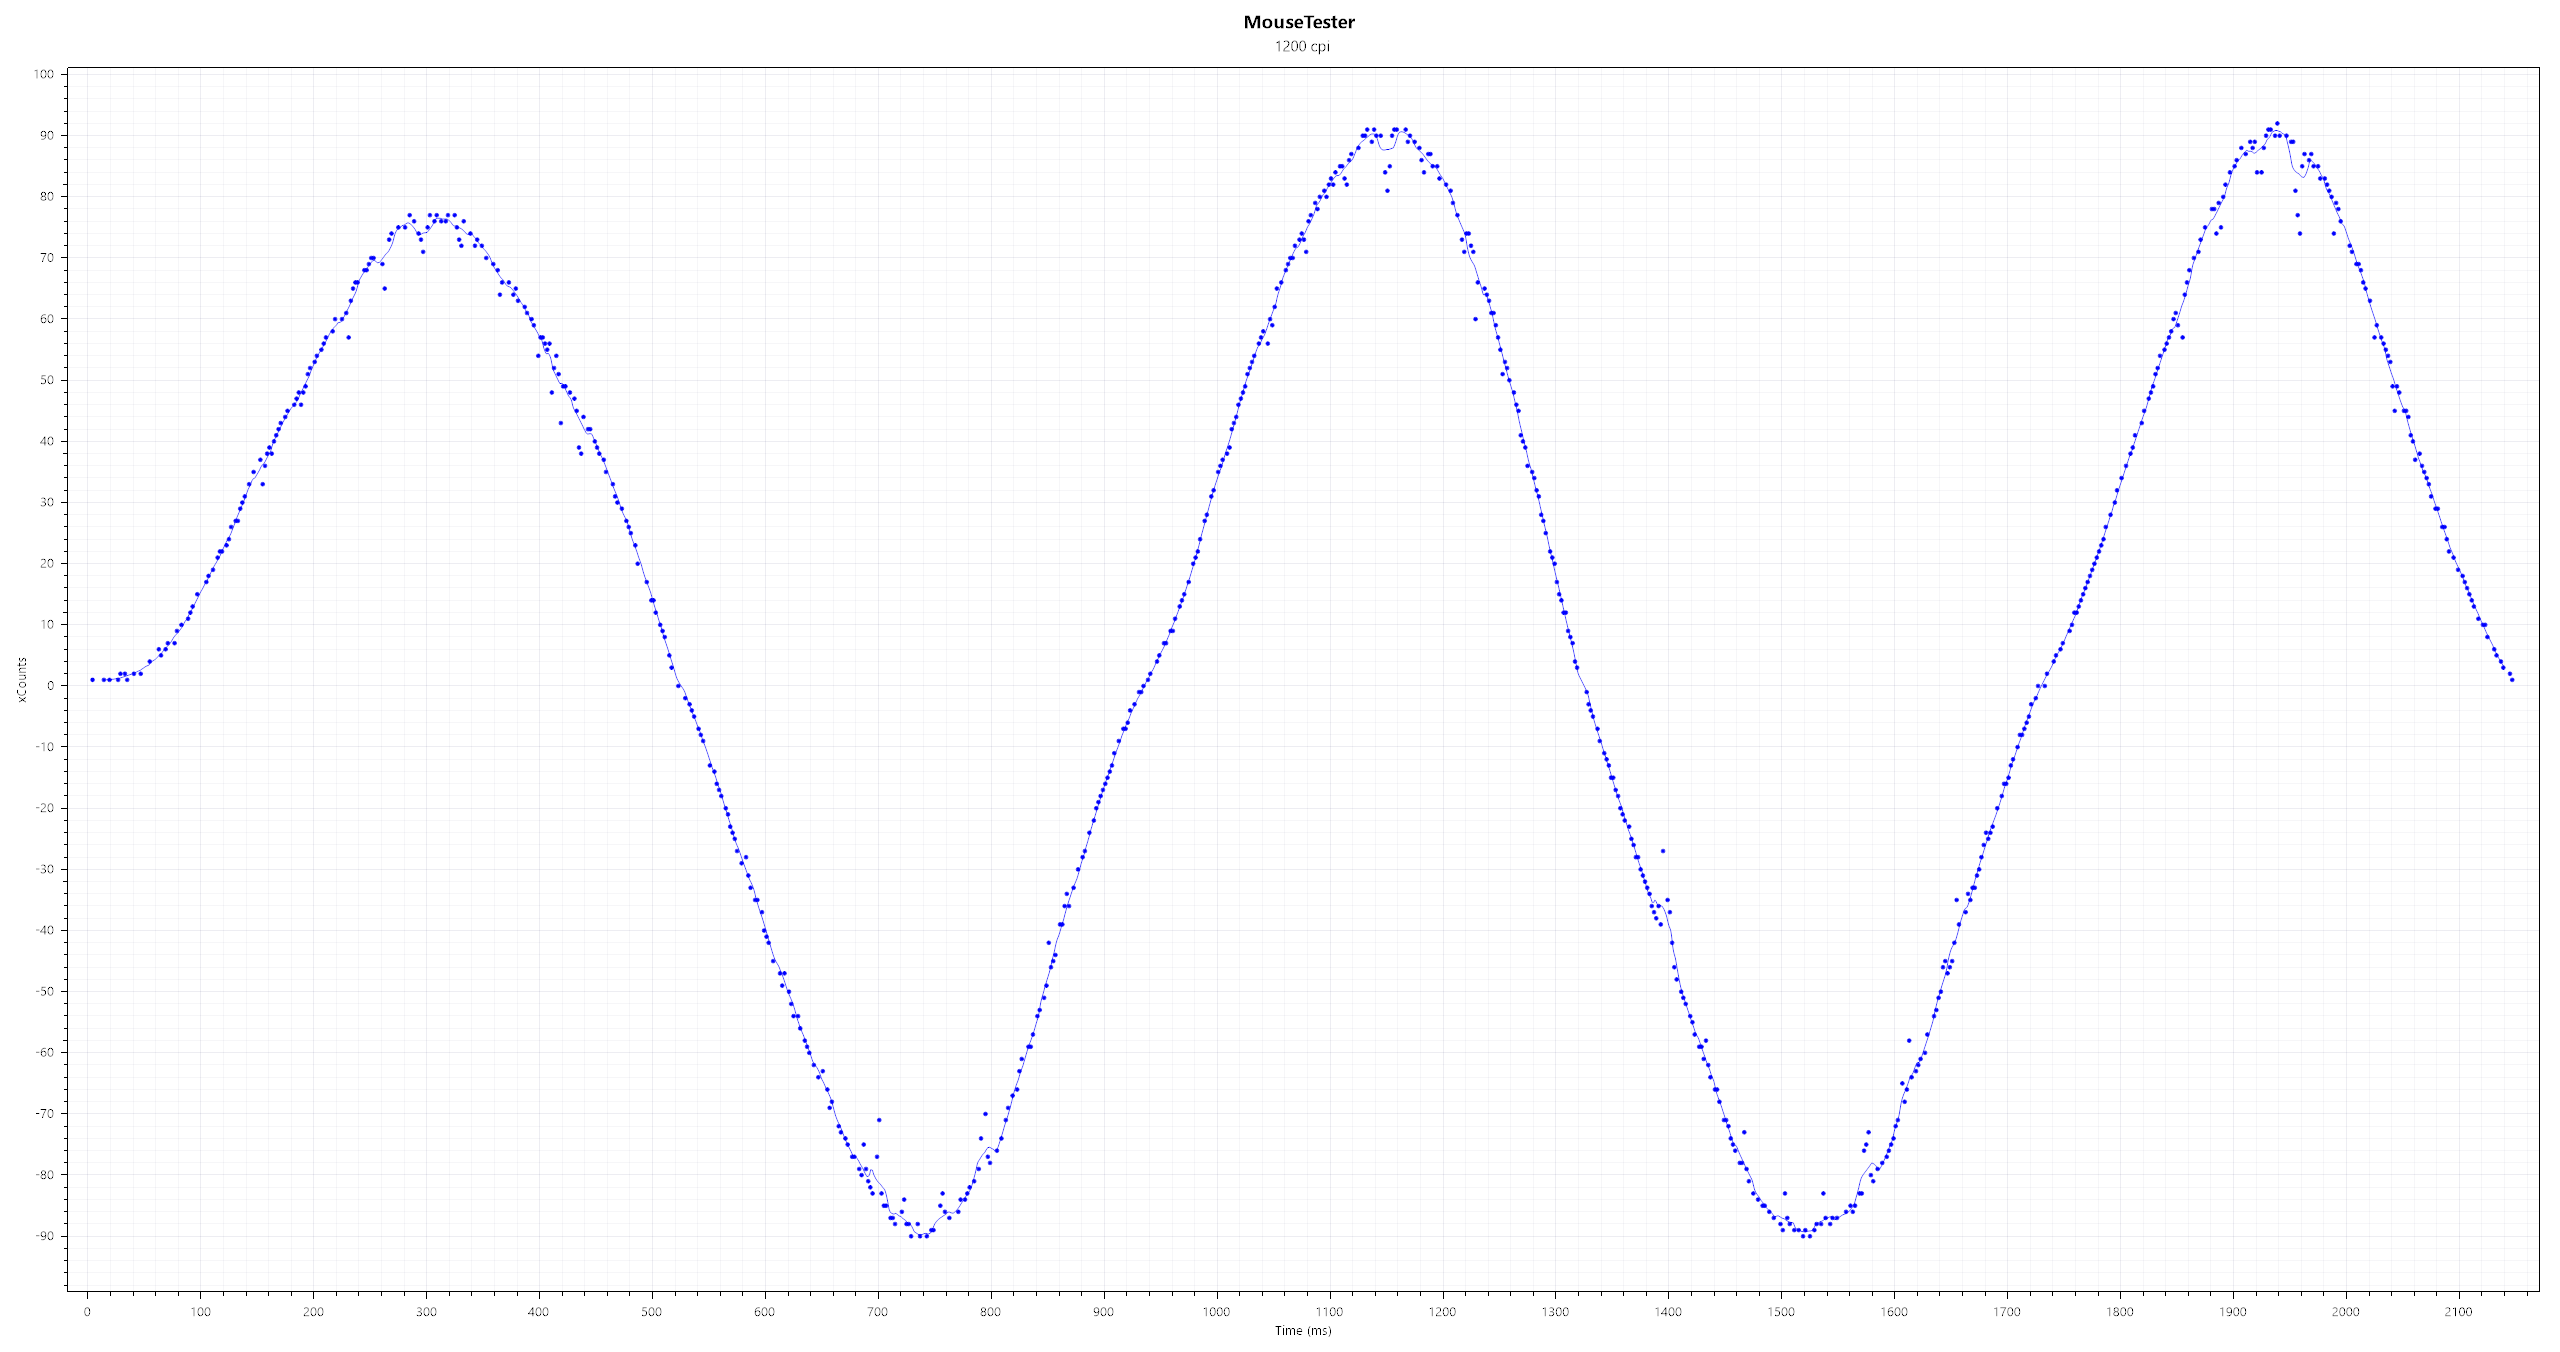
Task: Click the MouseTester chart title
Action: click(x=1299, y=22)
